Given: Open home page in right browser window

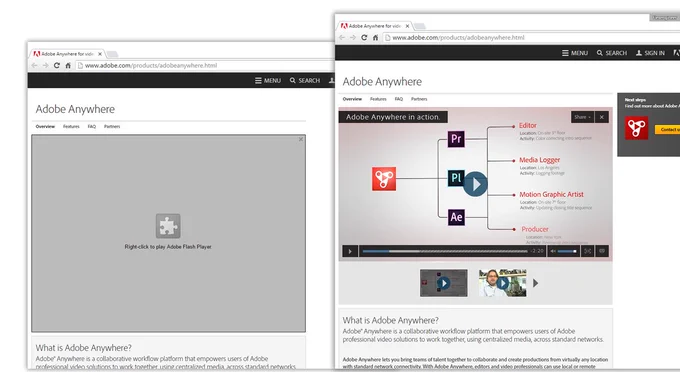Looking at the screenshot, I should pyautogui.click(x=376, y=38).
